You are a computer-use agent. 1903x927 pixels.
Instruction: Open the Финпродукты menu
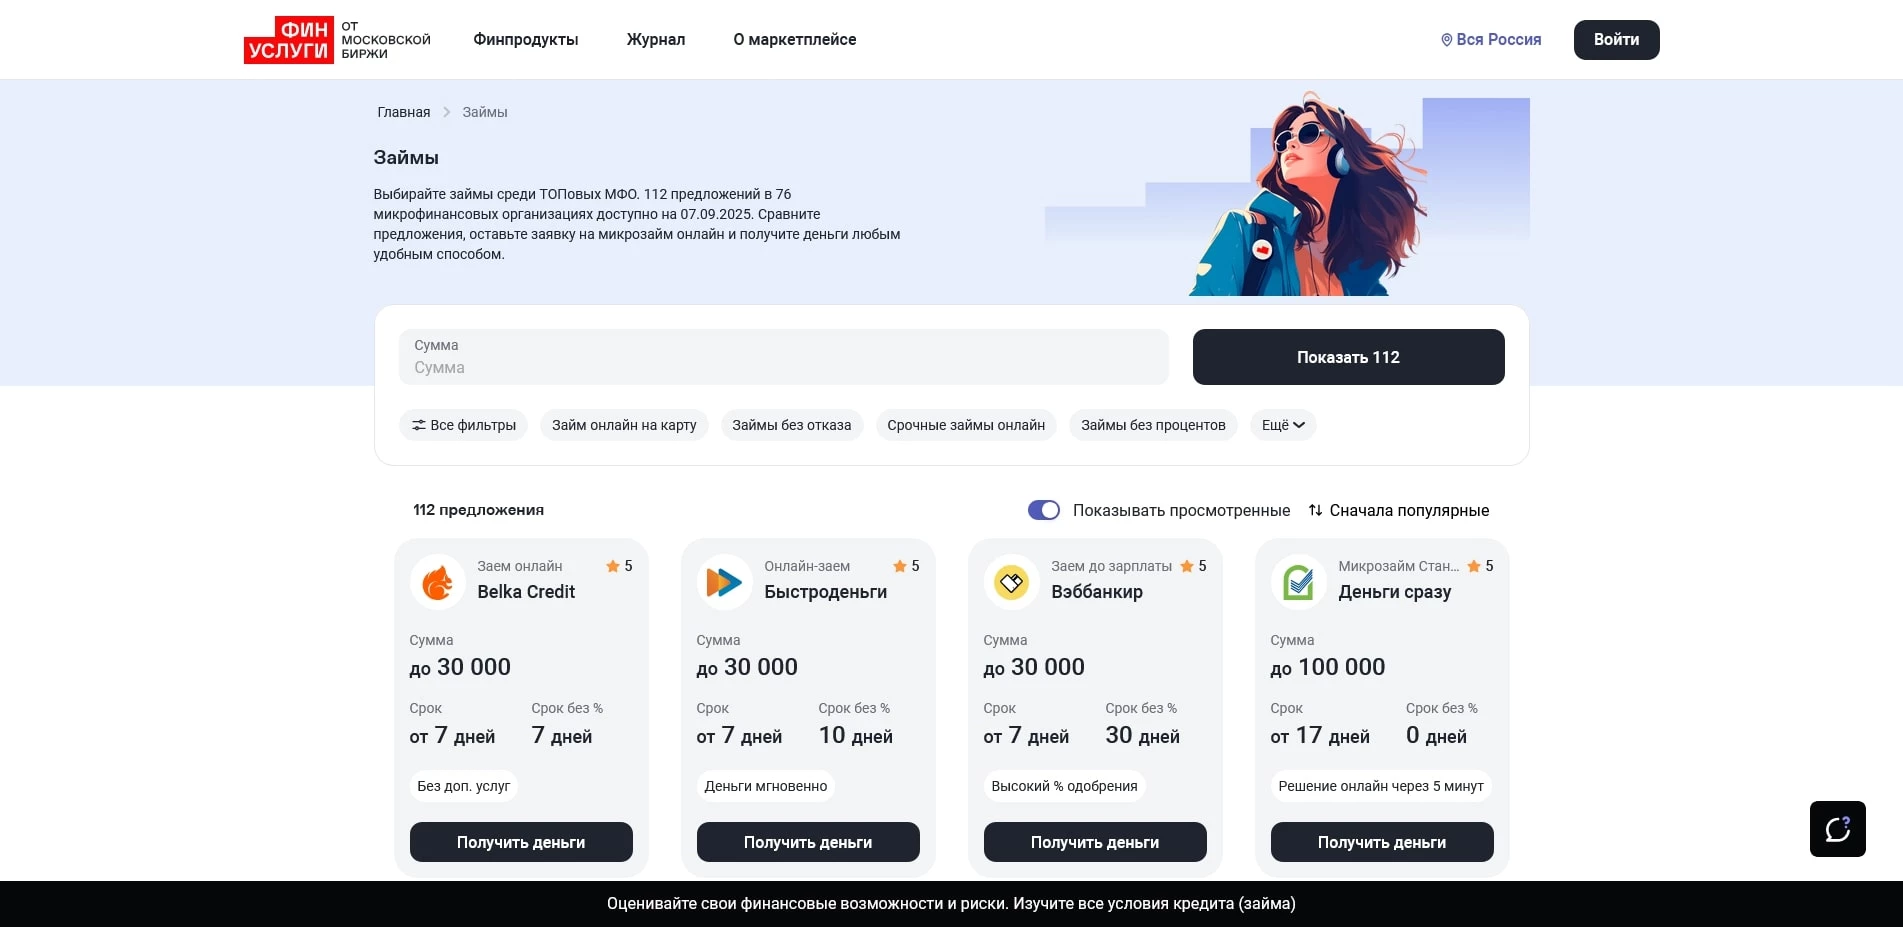tap(525, 39)
